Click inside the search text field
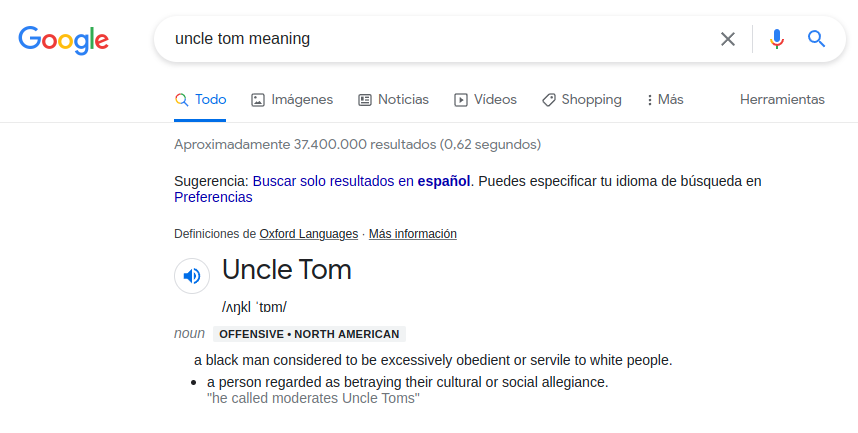858x433 pixels. point(438,39)
